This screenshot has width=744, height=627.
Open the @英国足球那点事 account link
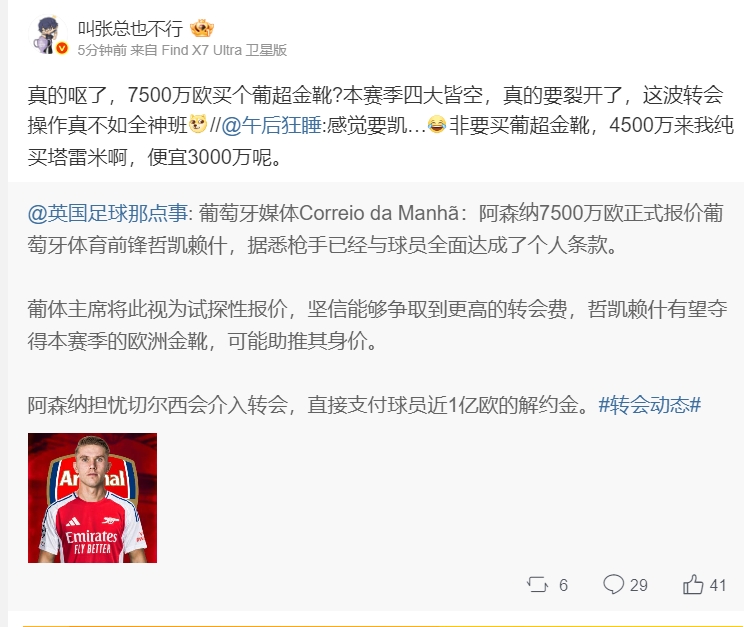tap(108, 214)
